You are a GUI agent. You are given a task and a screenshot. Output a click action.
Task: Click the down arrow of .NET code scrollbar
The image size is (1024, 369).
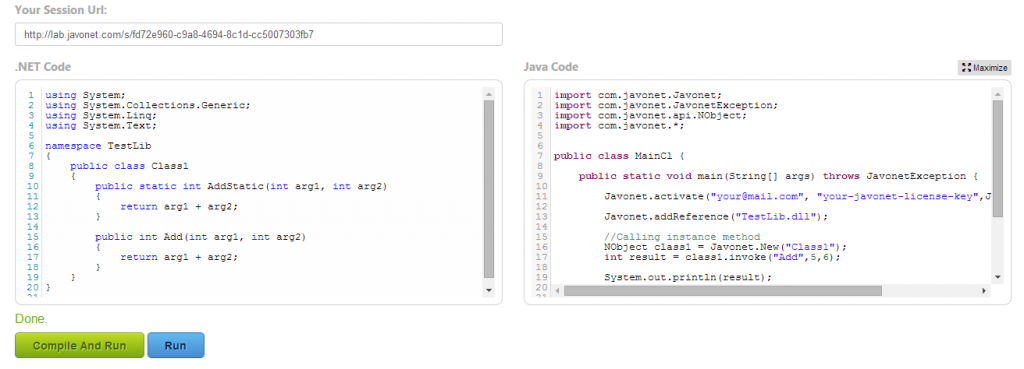pyautogui.click(x=489, y=289)
